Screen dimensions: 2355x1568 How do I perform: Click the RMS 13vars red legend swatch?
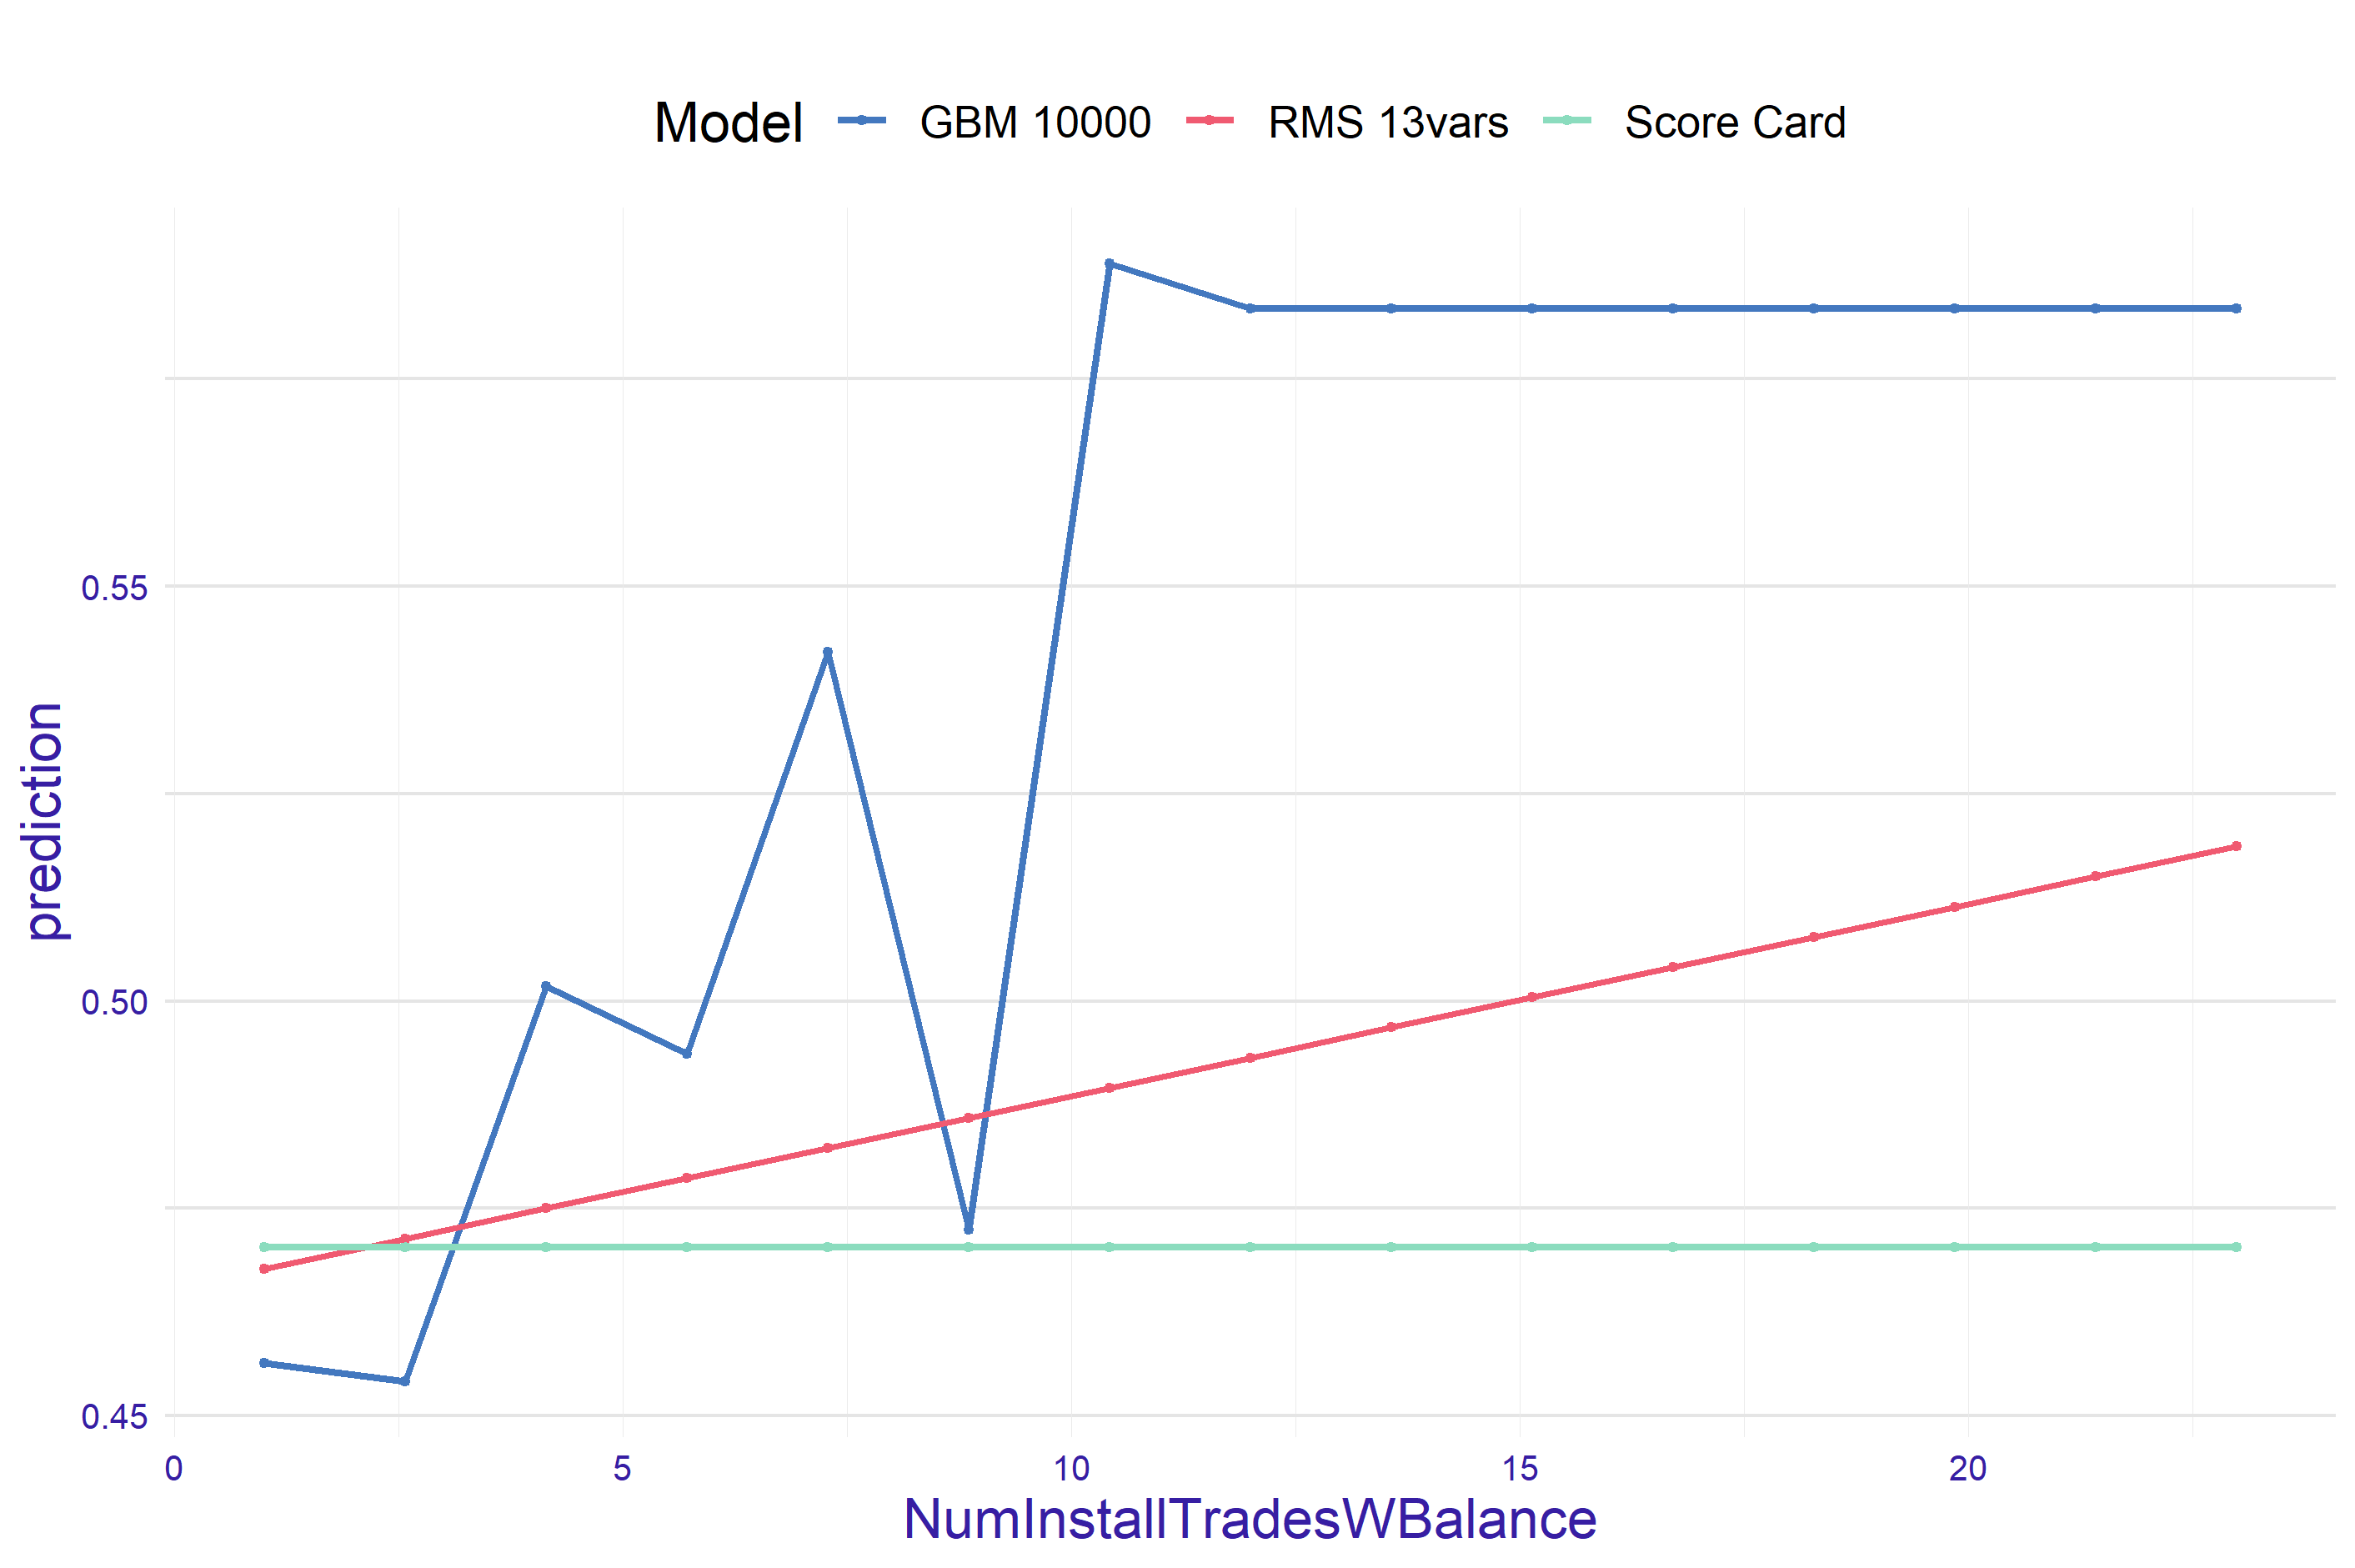click(x=1209, y=121)
